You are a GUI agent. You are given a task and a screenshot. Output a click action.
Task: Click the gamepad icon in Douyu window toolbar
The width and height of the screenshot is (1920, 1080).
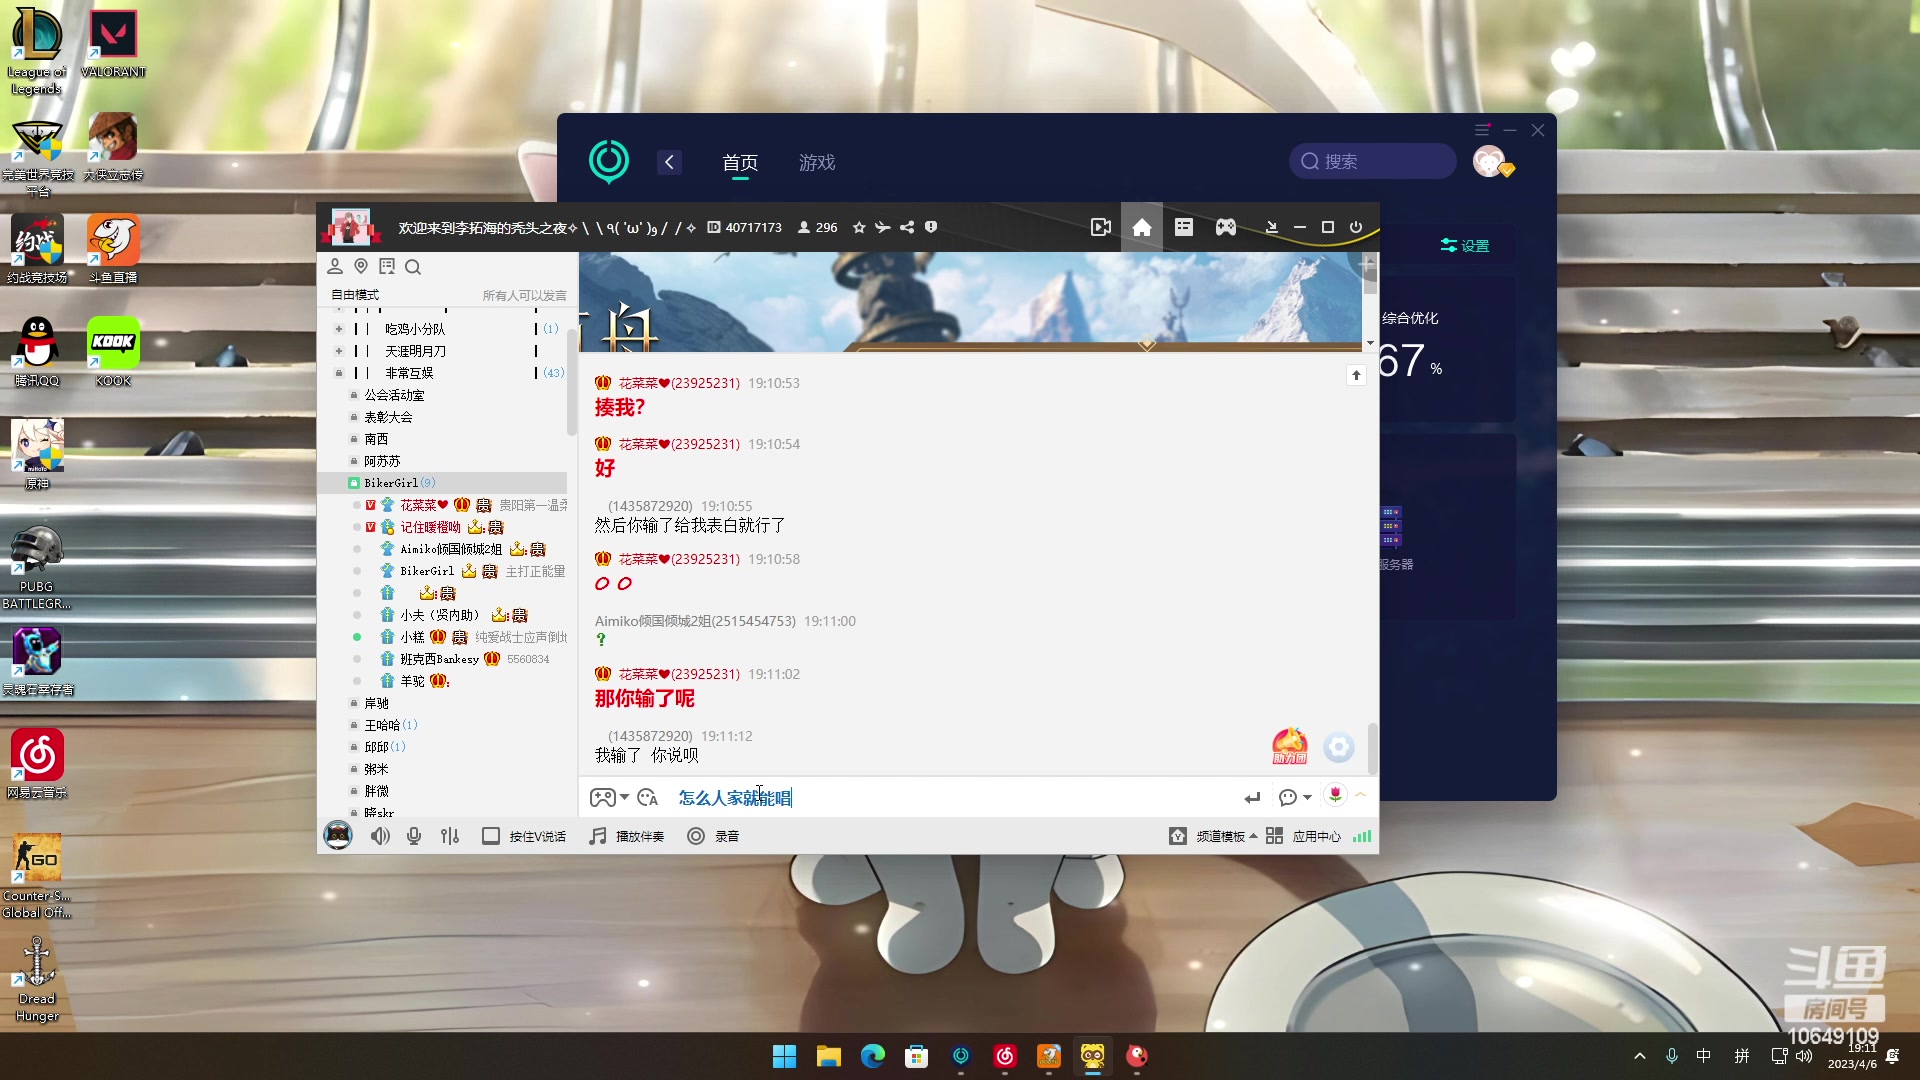(x=1225, y=227)
